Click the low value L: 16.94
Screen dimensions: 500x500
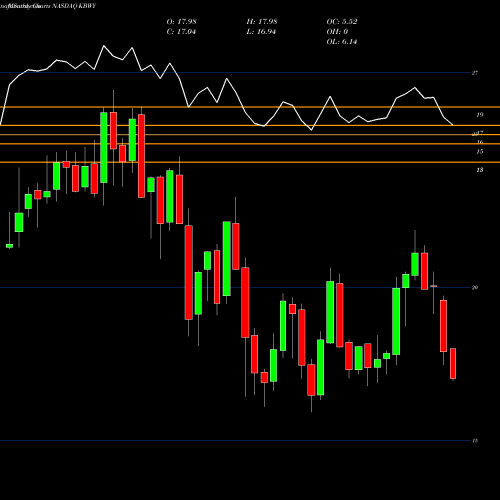pos(261,32)
